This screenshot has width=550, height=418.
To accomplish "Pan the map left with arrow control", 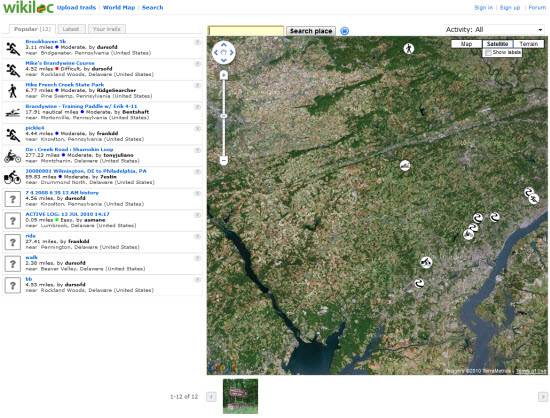I will 216,53.
